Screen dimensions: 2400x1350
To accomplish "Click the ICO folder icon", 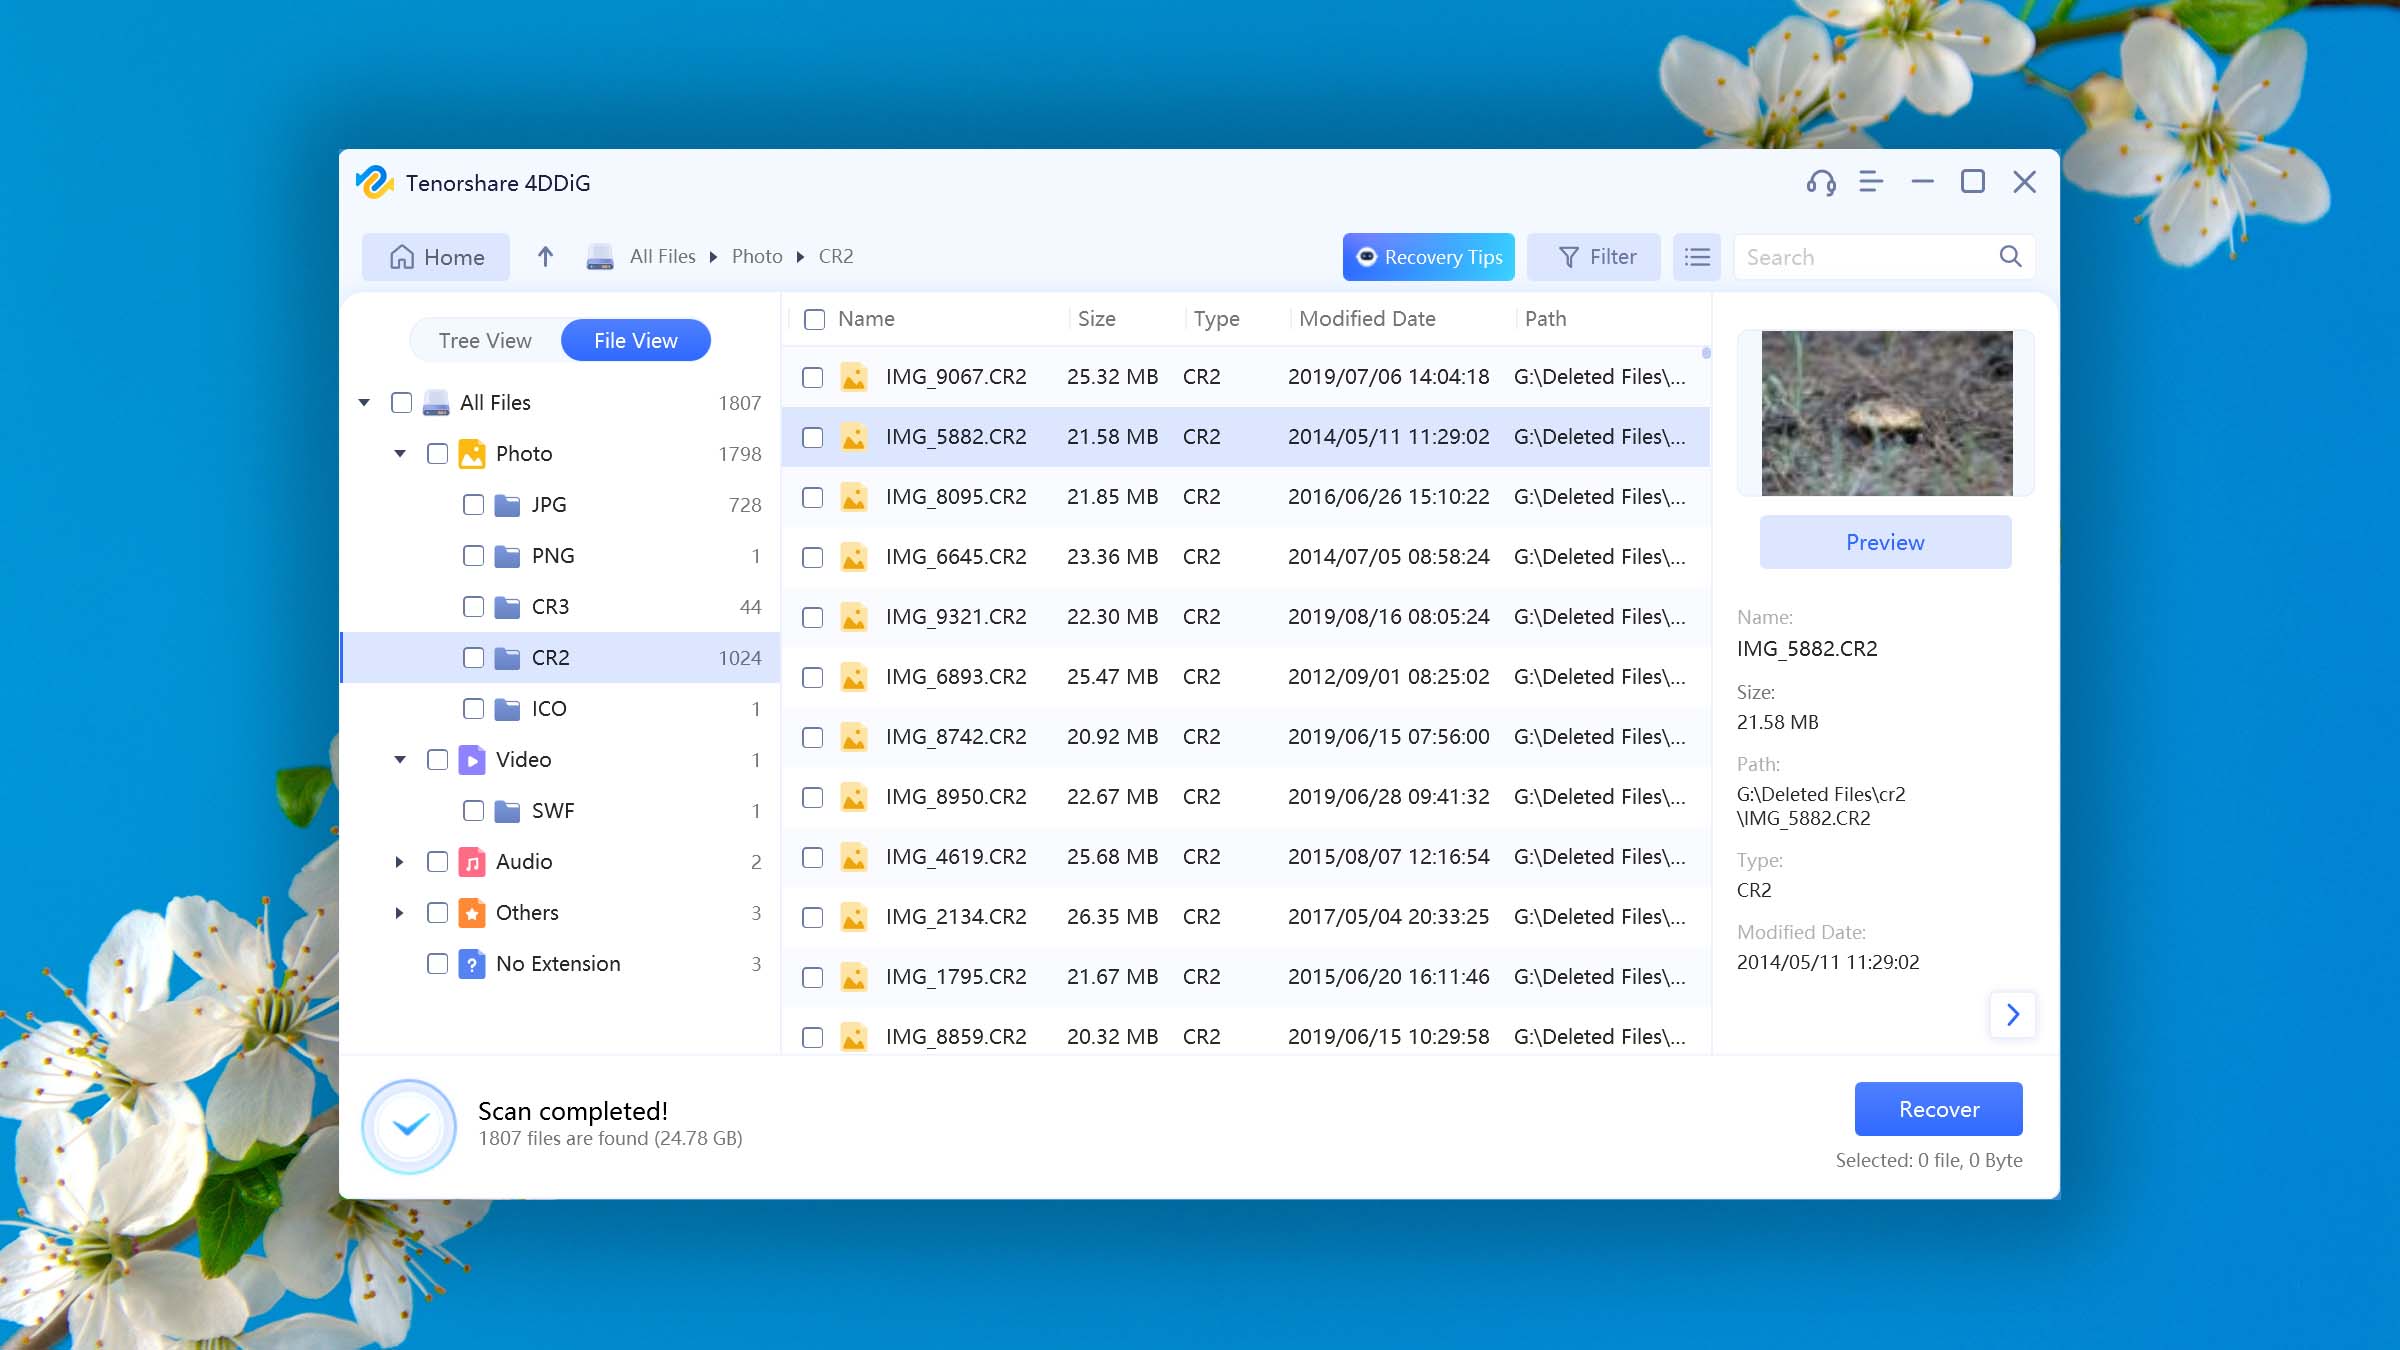I will tap(508, 709).
